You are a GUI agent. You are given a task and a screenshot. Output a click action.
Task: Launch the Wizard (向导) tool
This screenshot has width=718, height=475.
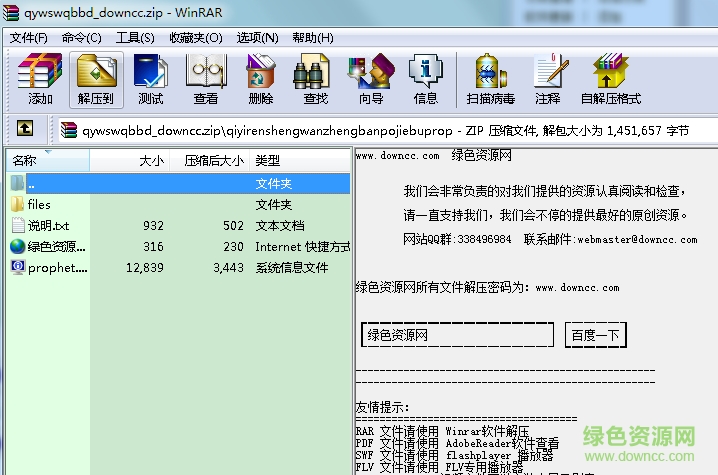pos(371,80)
